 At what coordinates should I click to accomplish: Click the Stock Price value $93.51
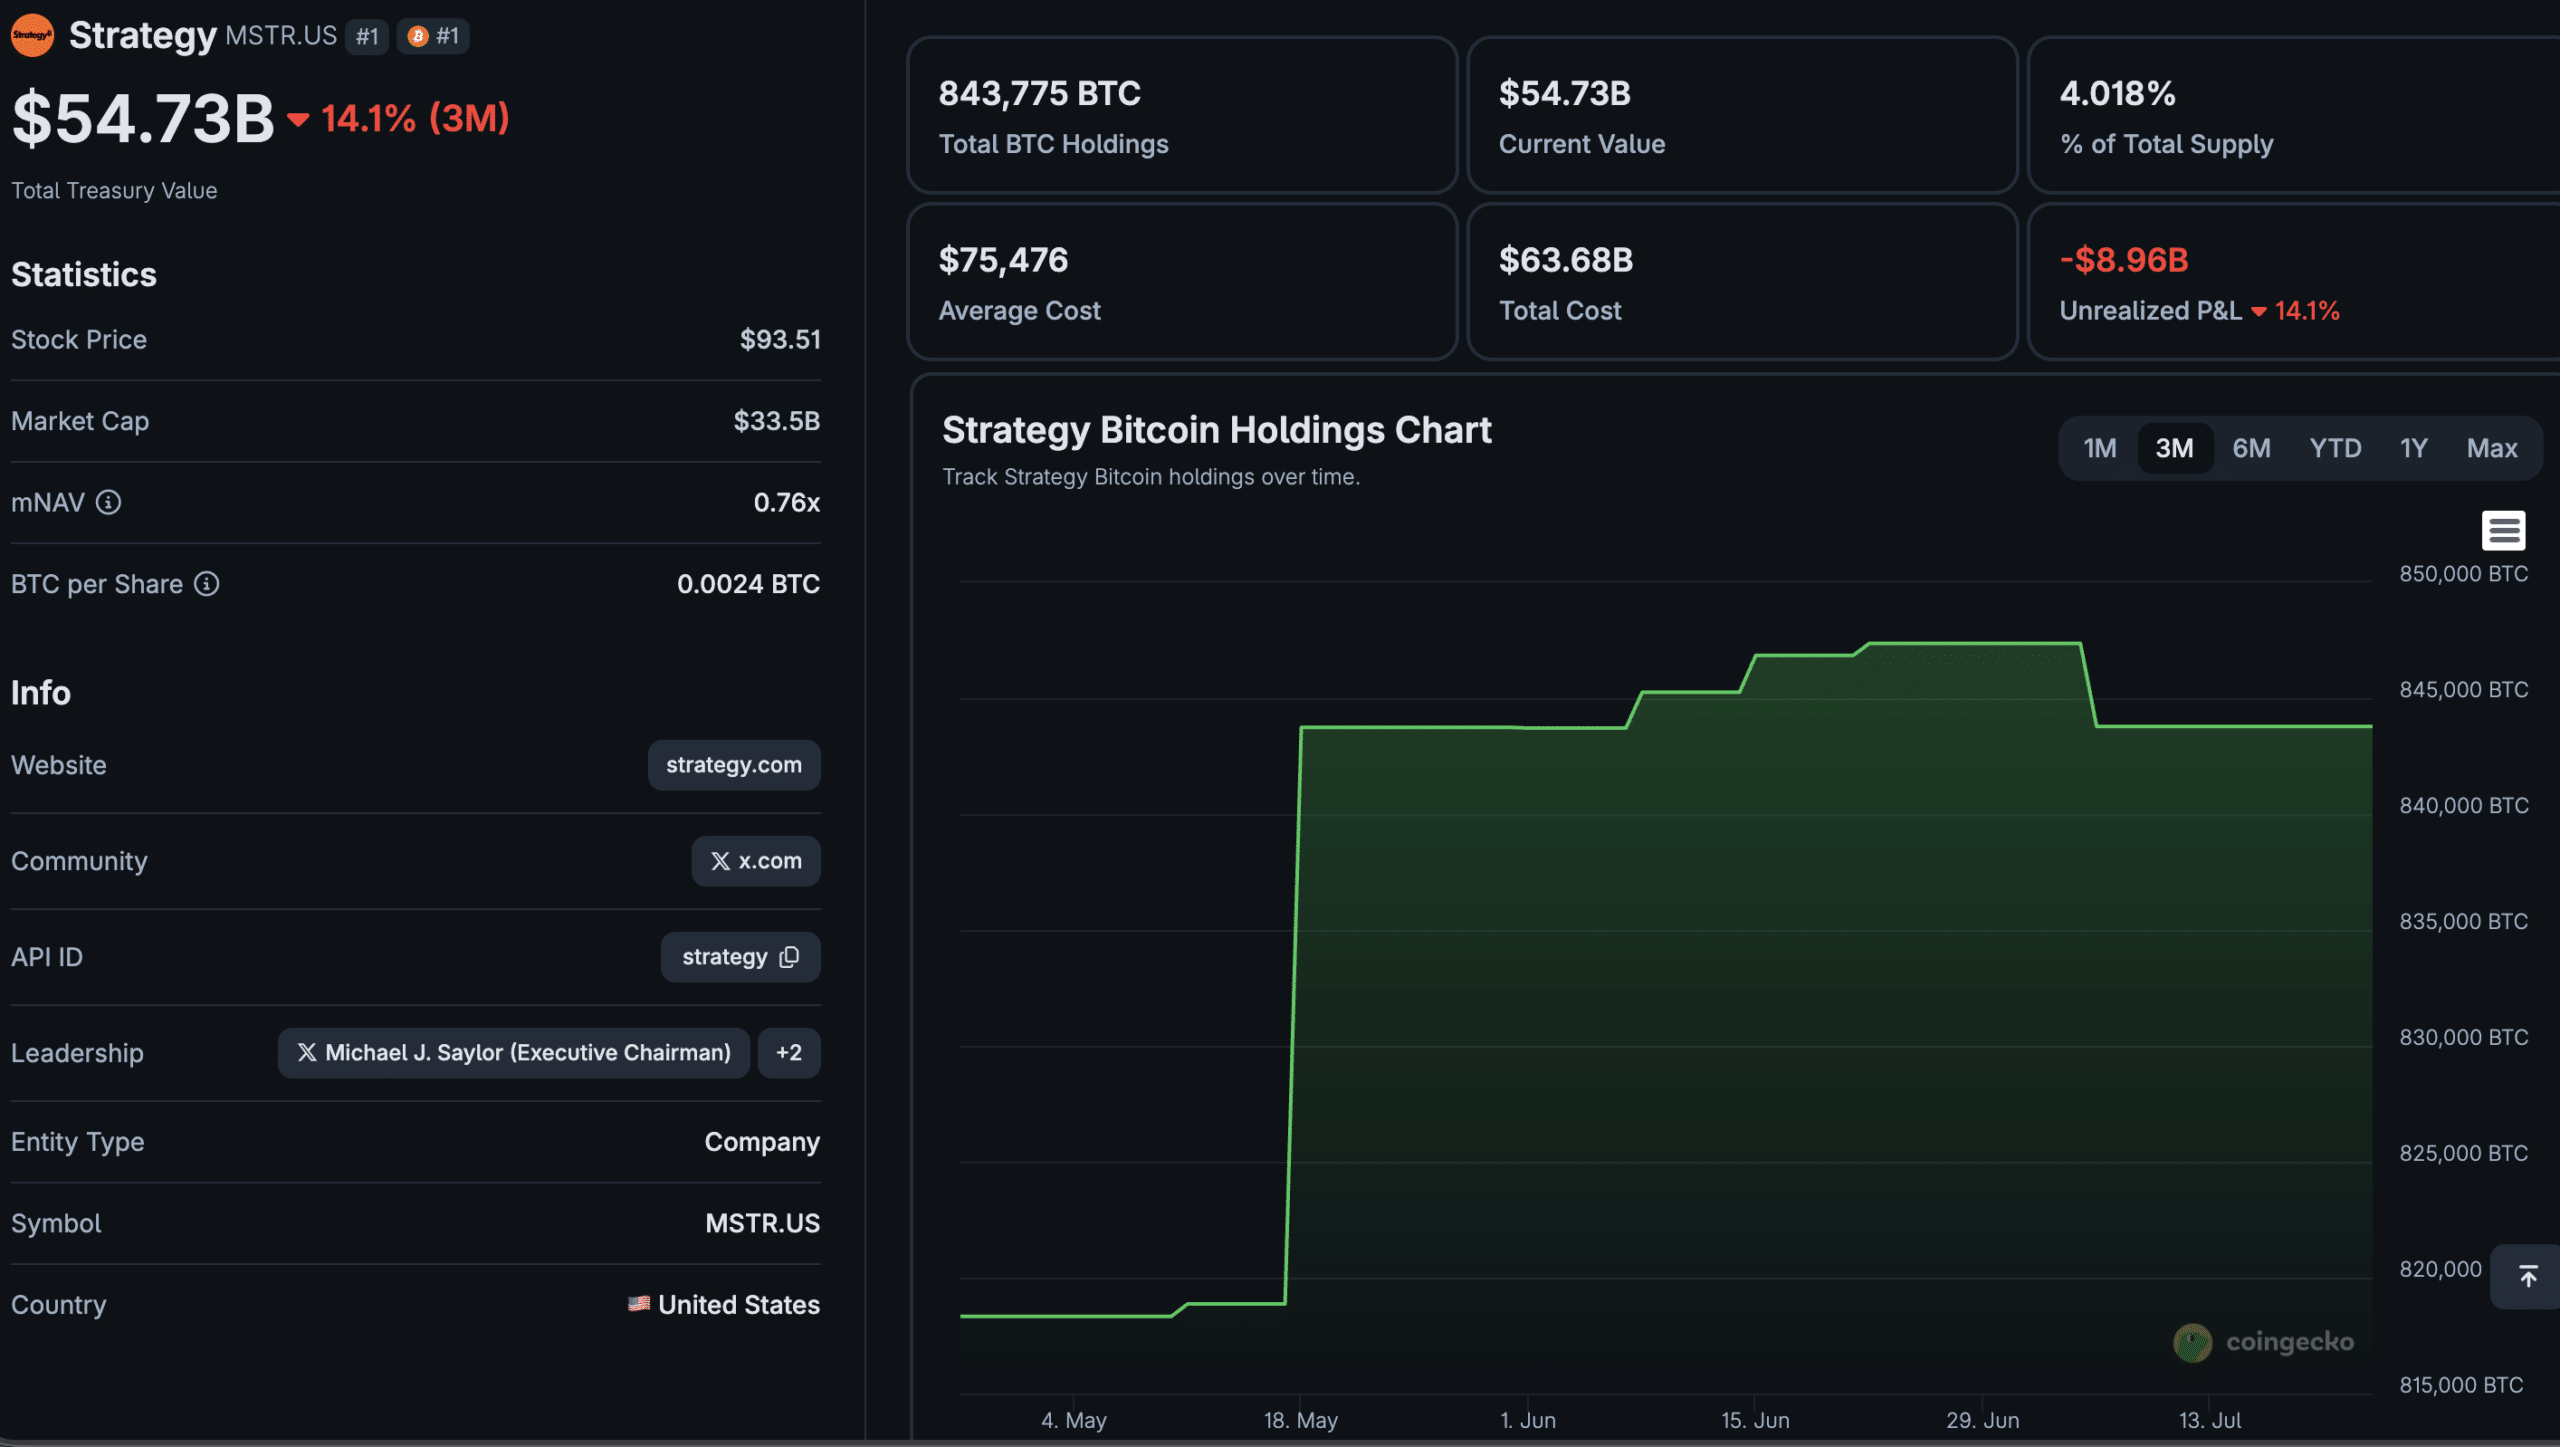click(x=780, y=340)
